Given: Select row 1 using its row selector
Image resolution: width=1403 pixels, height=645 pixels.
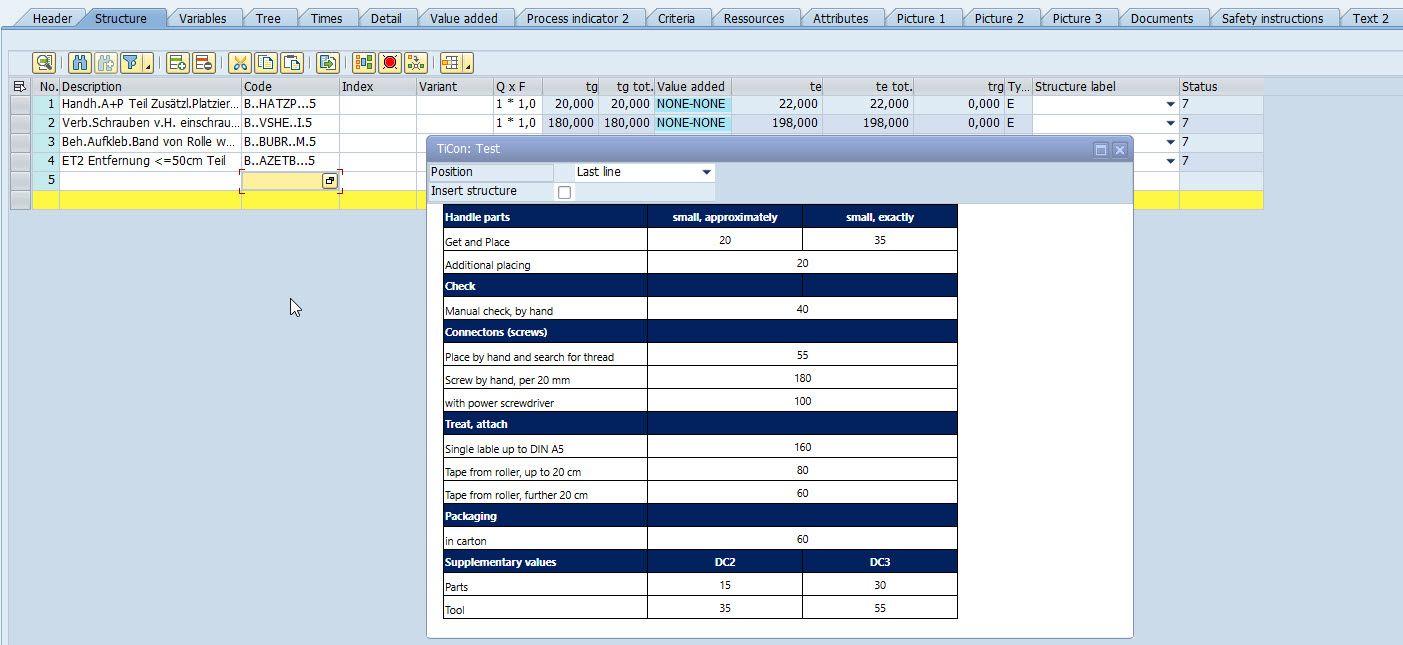Looking at the screenshot, I should click(x=20, y=104).
